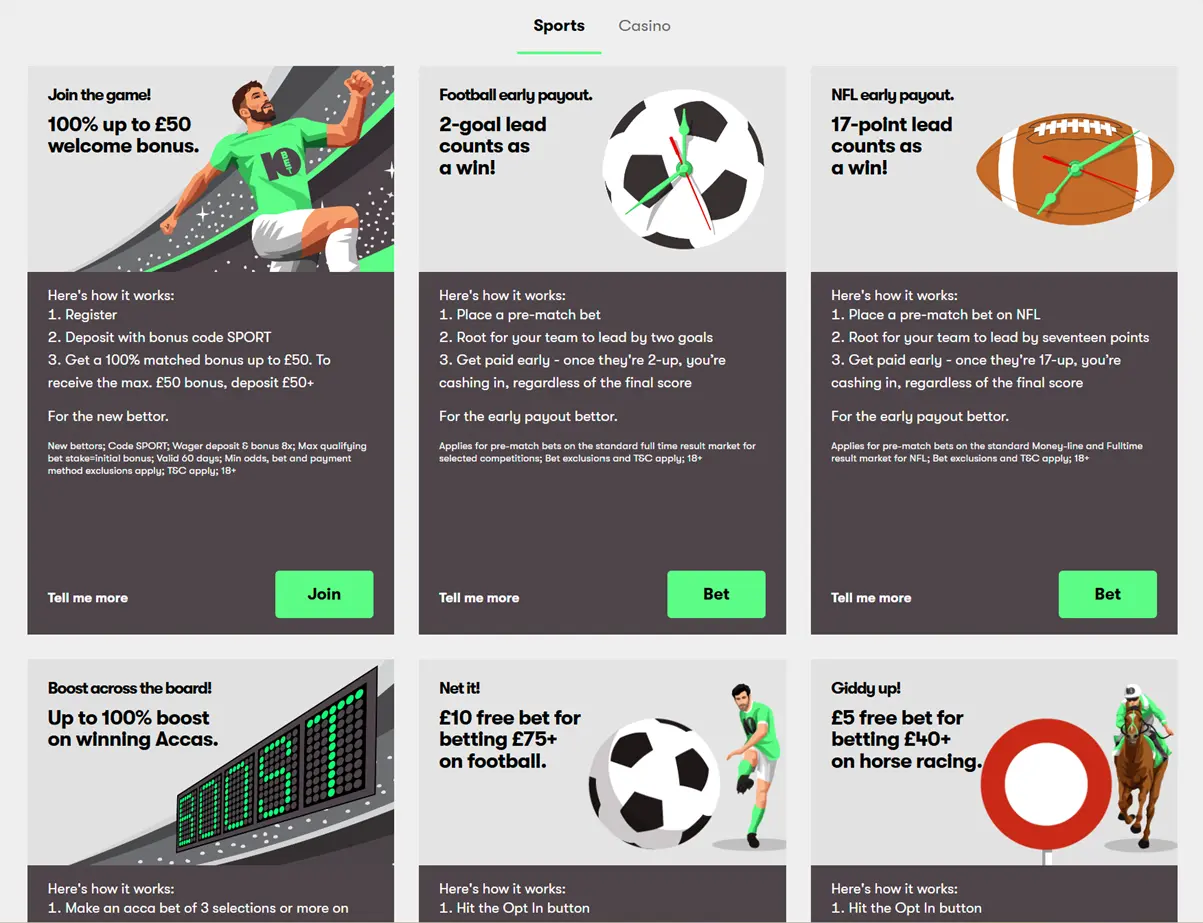Click the 2-goal lead counts as a win heading
This screenshot has height=923, width=1203.
(492, 146)
